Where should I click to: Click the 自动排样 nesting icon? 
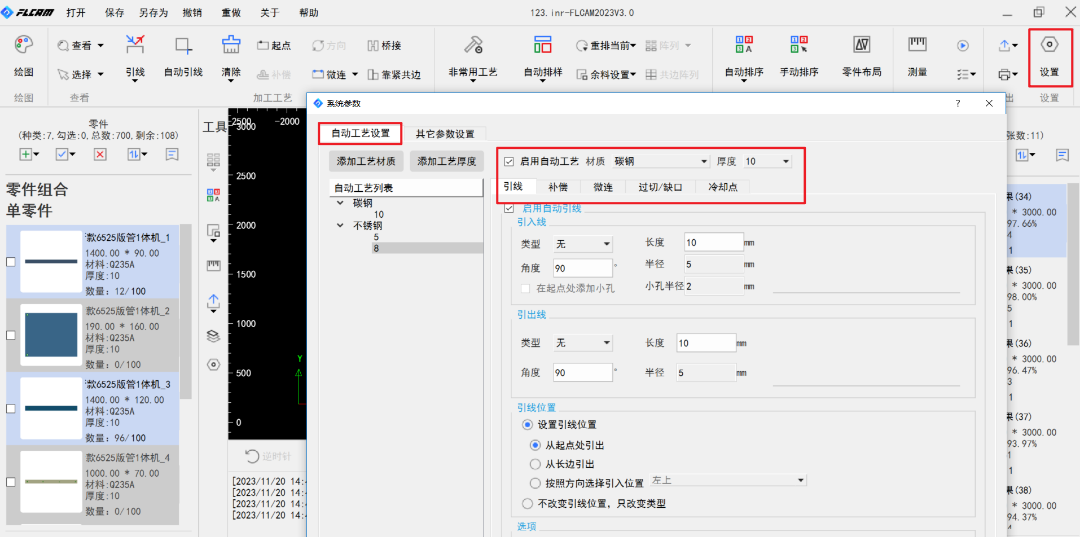click(x=543, y=45)
